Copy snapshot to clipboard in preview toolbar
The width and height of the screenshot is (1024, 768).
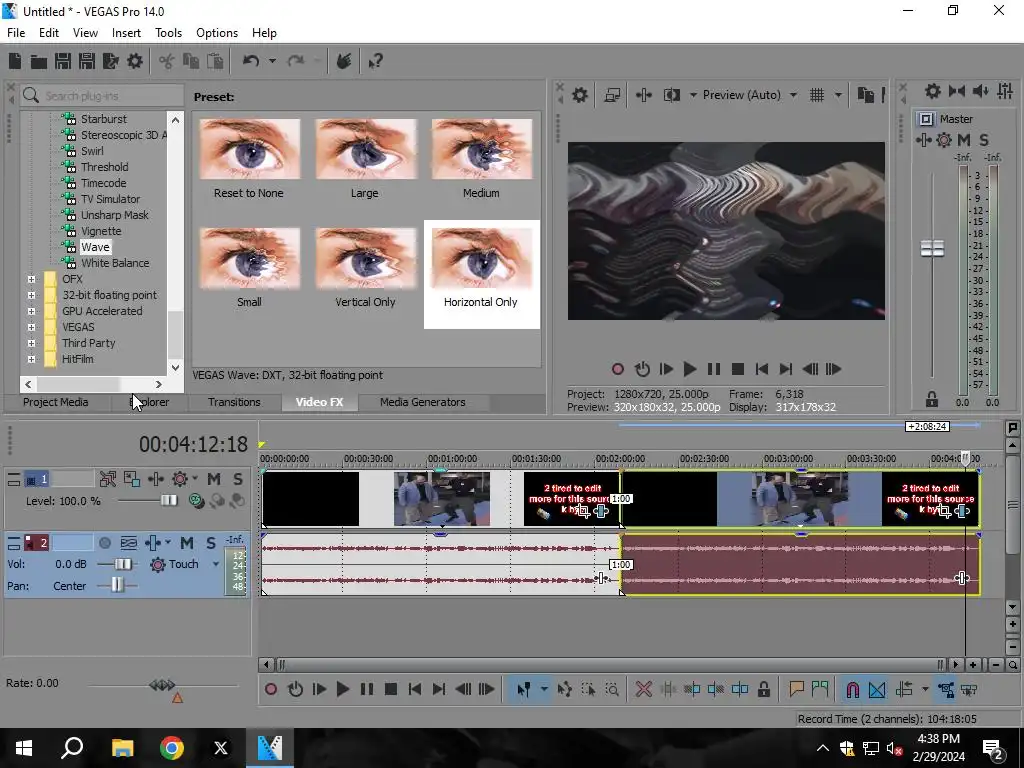click(x=865, y=95)
